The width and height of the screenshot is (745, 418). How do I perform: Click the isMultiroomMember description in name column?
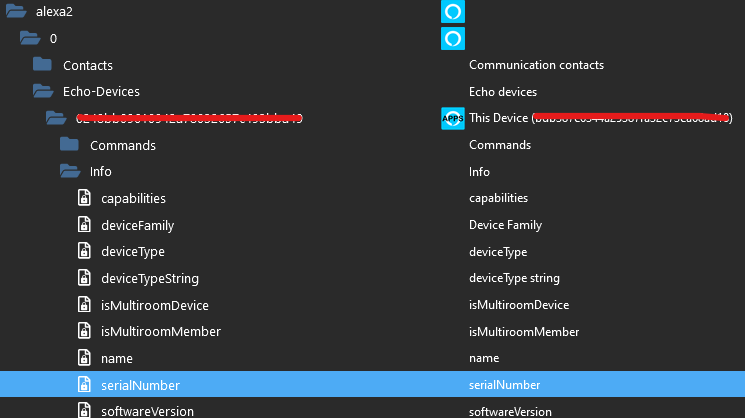524,332
